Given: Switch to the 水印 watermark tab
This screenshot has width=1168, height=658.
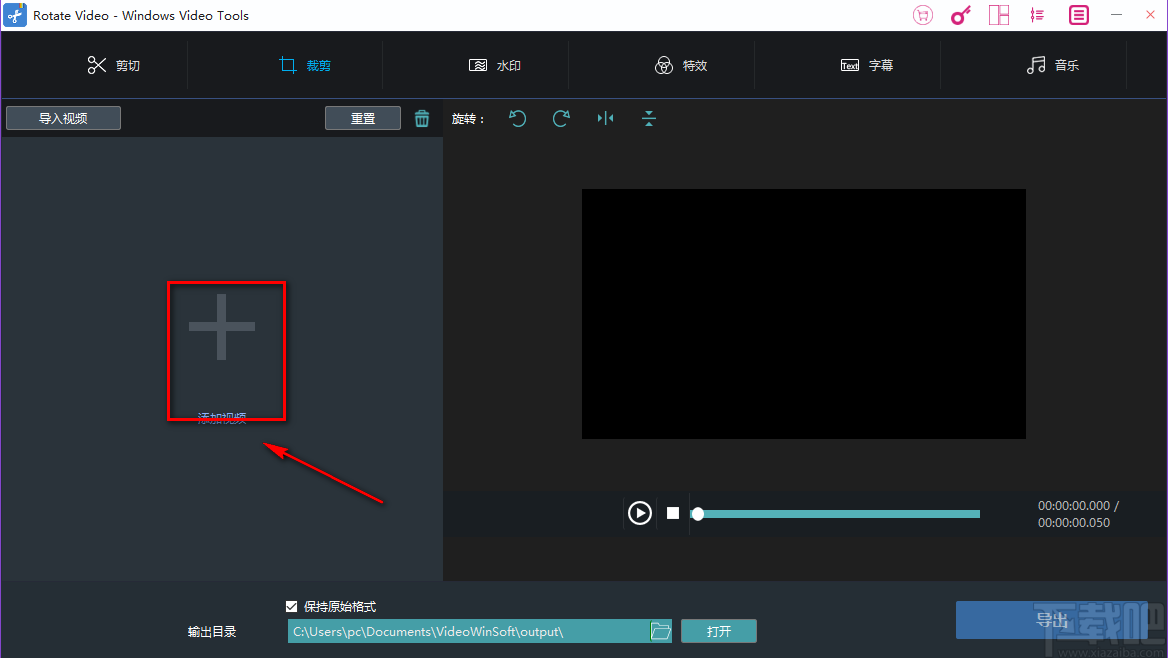Looking at the screenshot, I should pyautogui.click(x=495, y=64).
